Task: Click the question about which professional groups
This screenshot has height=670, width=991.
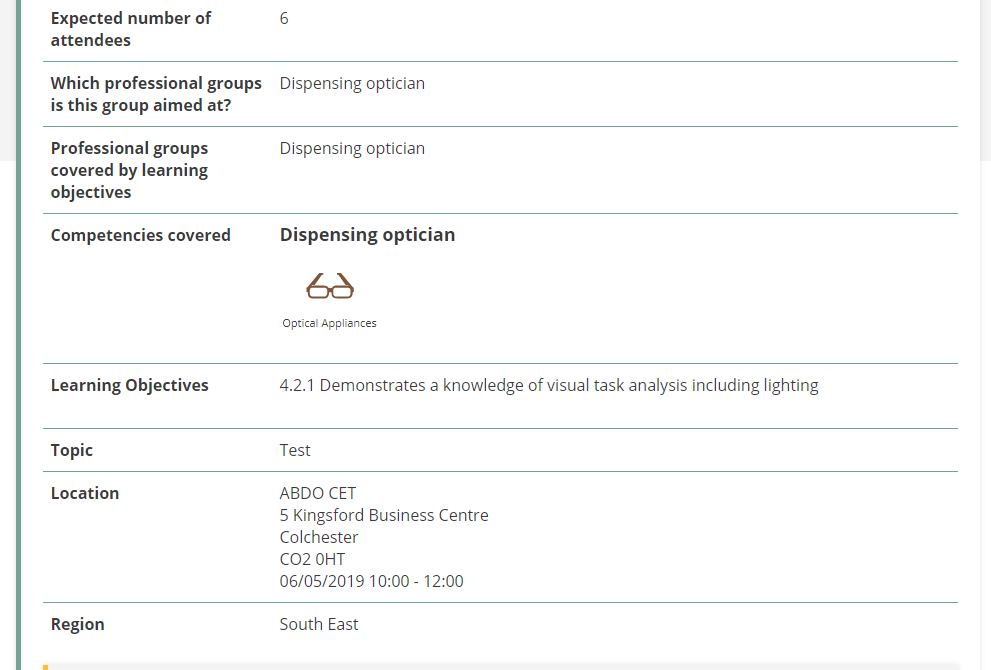Action: point(156,94)
